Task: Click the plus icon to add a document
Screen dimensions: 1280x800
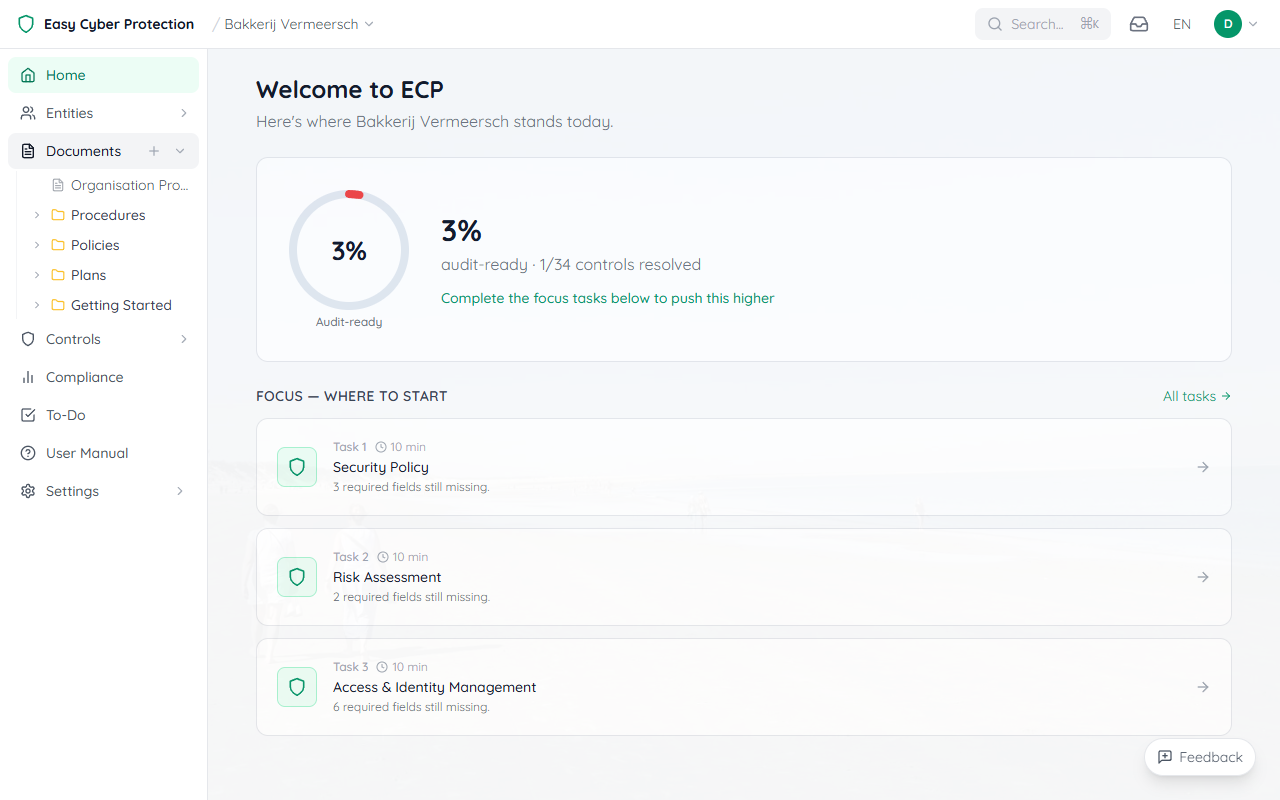Action: tap(154, 150)
